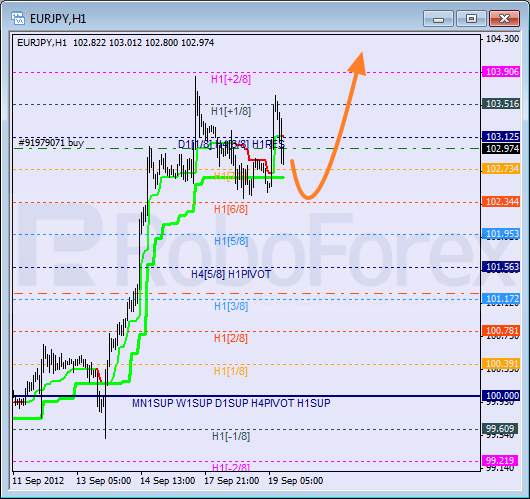Click the 100.000 support price label
The width and height of the screenshot is (530, 499).
(501, 395)
